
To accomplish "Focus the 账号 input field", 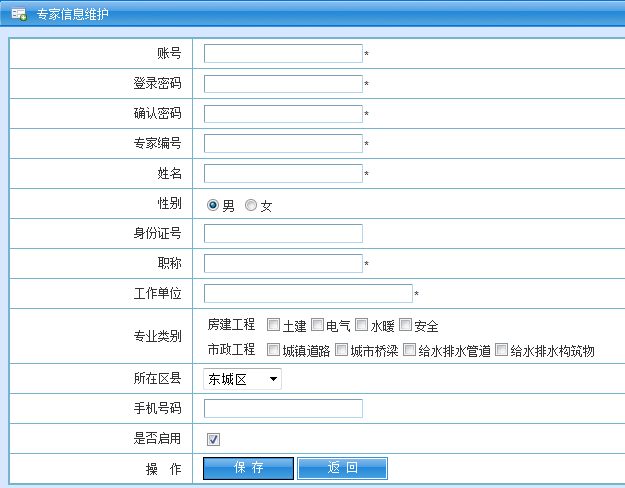I will [x=283, y=54].
